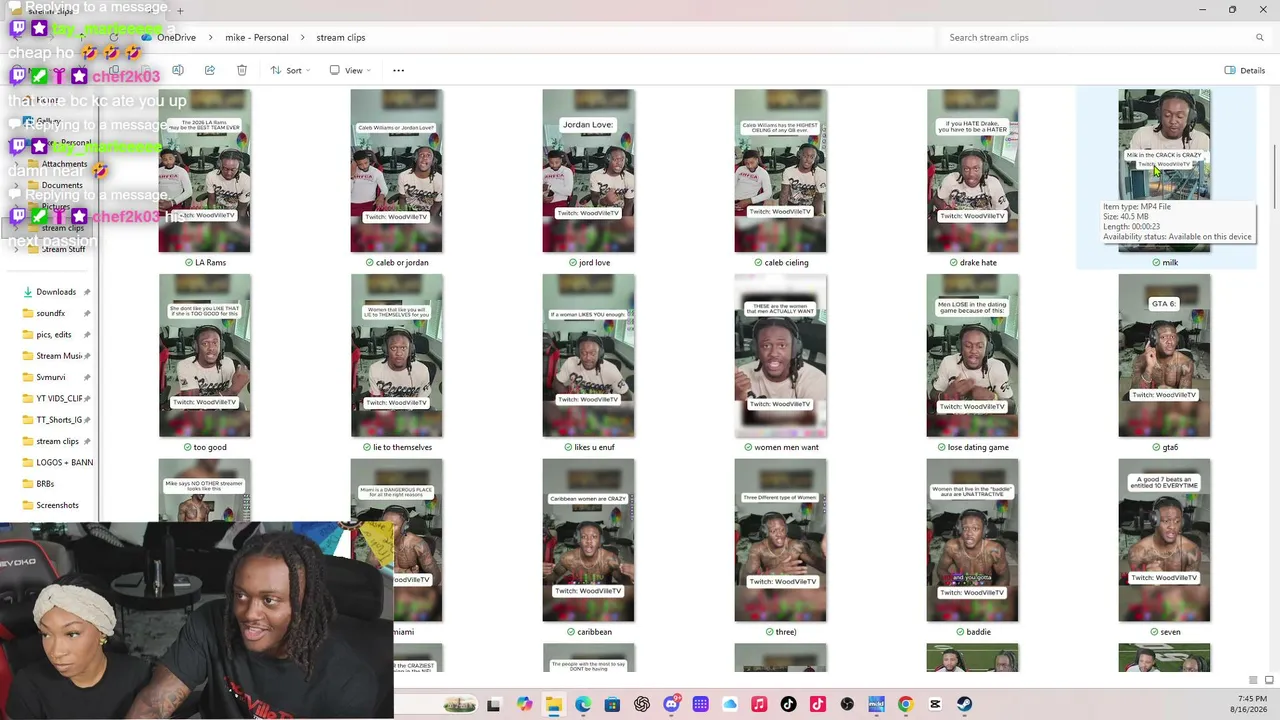The width and height of the screenshot is (1280, 720).
Task: Open stream clips in Quick access list
Action: (x=57, y=441)
